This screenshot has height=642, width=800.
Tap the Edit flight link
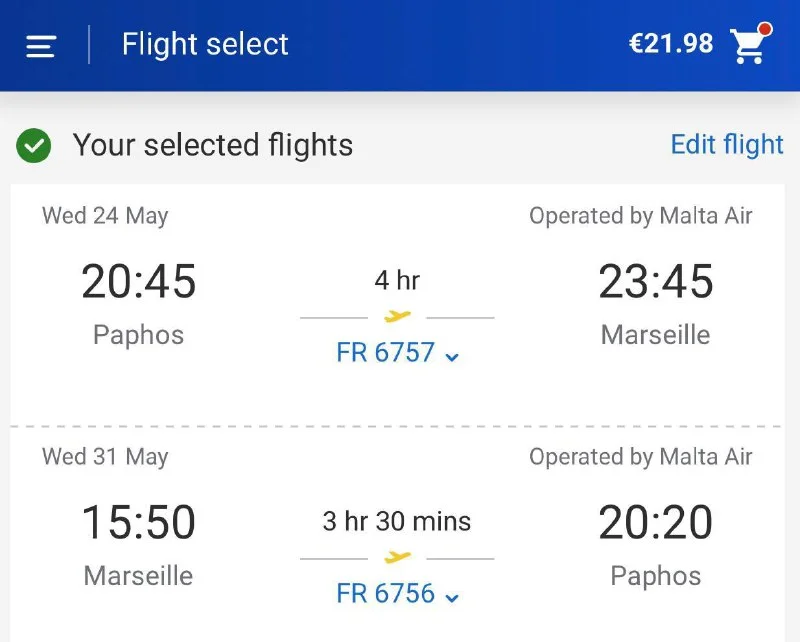[727, 145]
